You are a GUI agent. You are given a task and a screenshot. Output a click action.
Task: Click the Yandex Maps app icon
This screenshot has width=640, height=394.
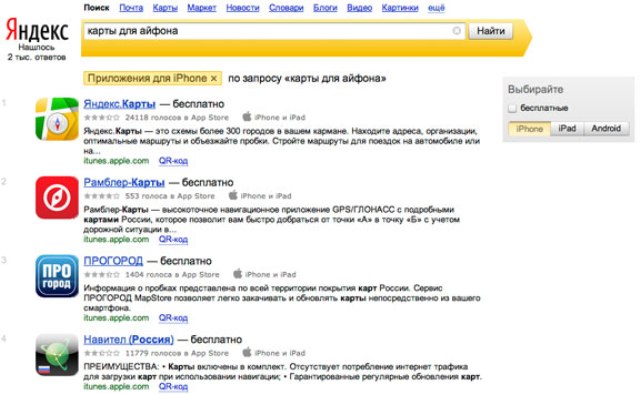tap(57, 119)
